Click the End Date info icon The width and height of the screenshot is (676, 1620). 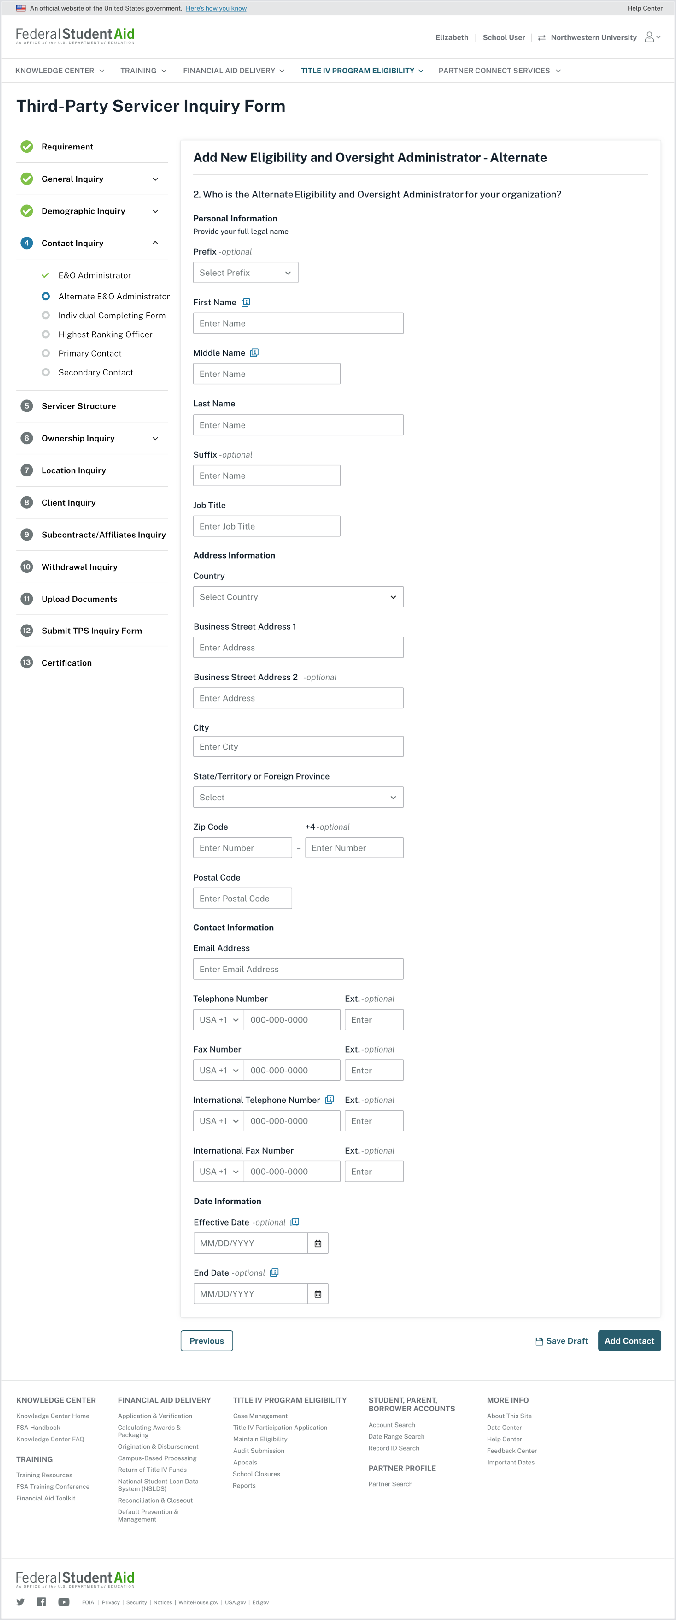tap(274, 1273)
